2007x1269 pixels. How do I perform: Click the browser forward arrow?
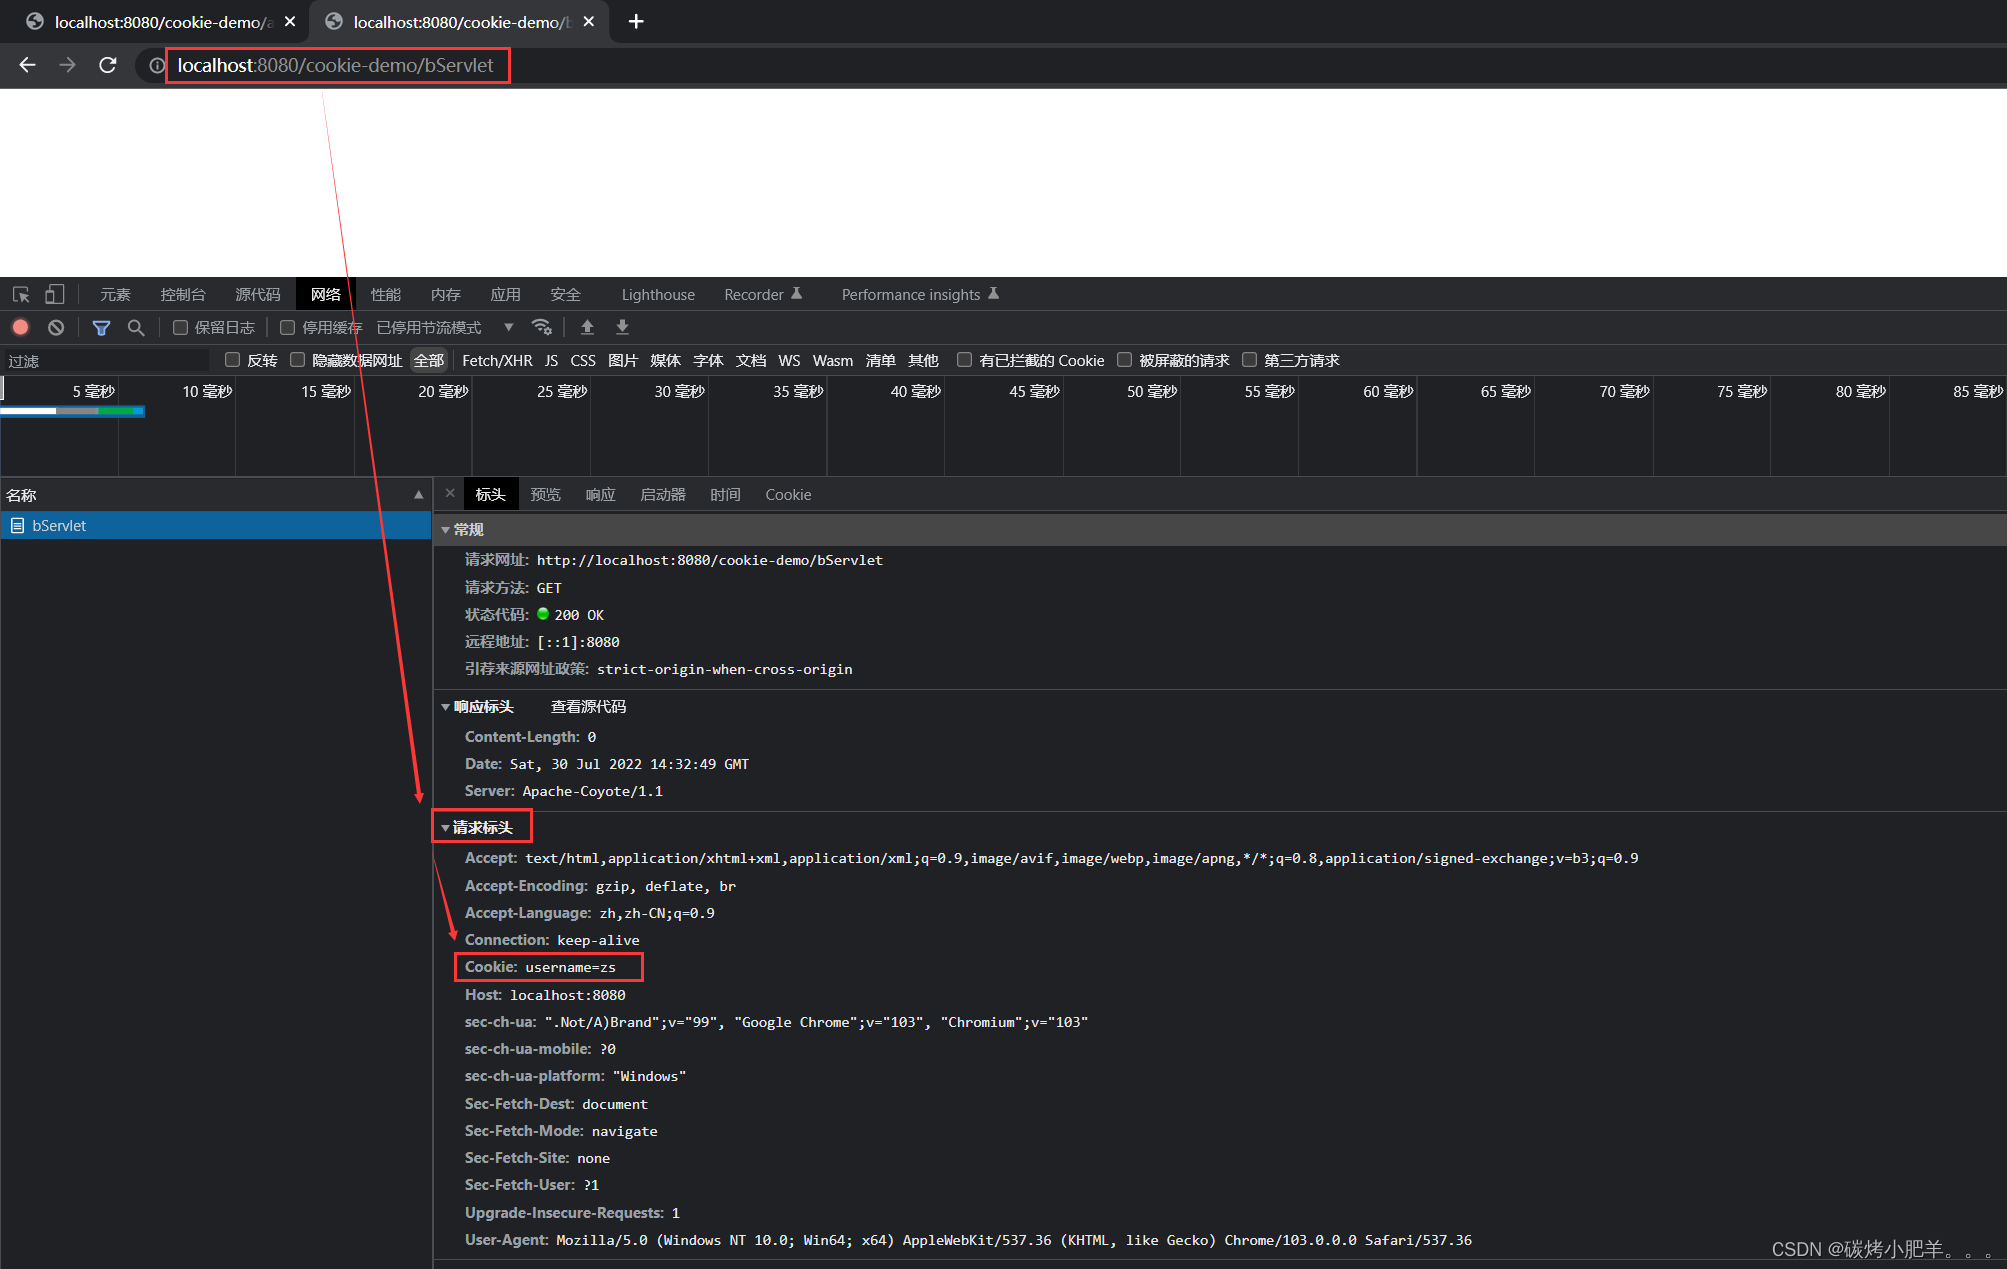coord(67,65)
